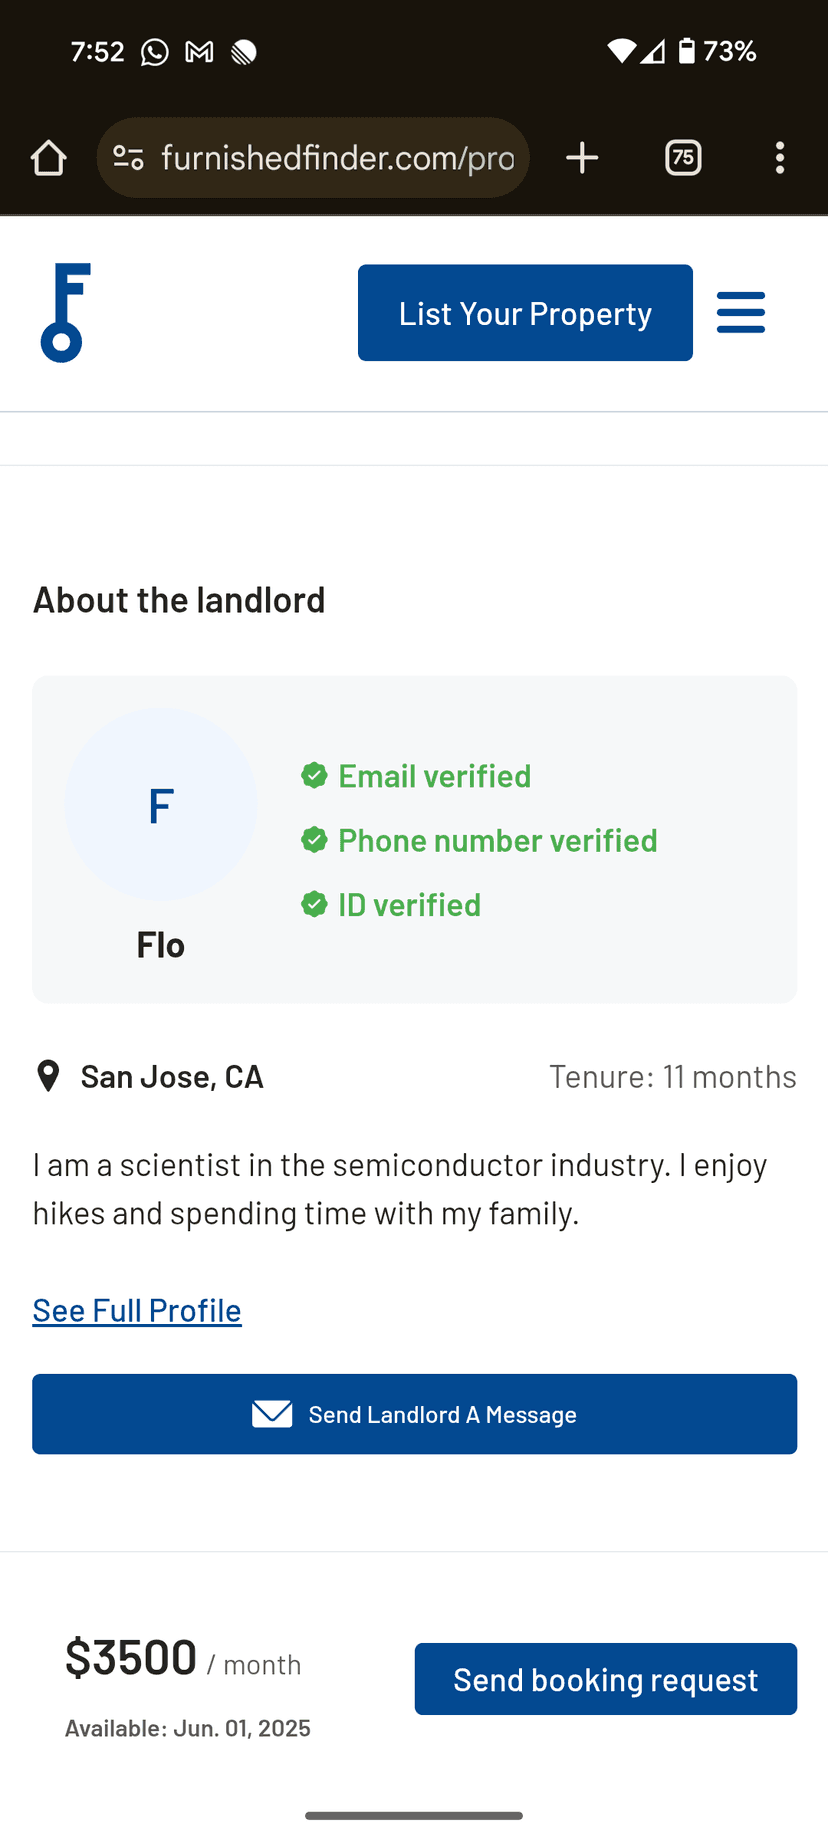Tap the Email verified checkmark badge
Image resolution: width=828 pixels, height=1840 pixels.
pos(314,776)
